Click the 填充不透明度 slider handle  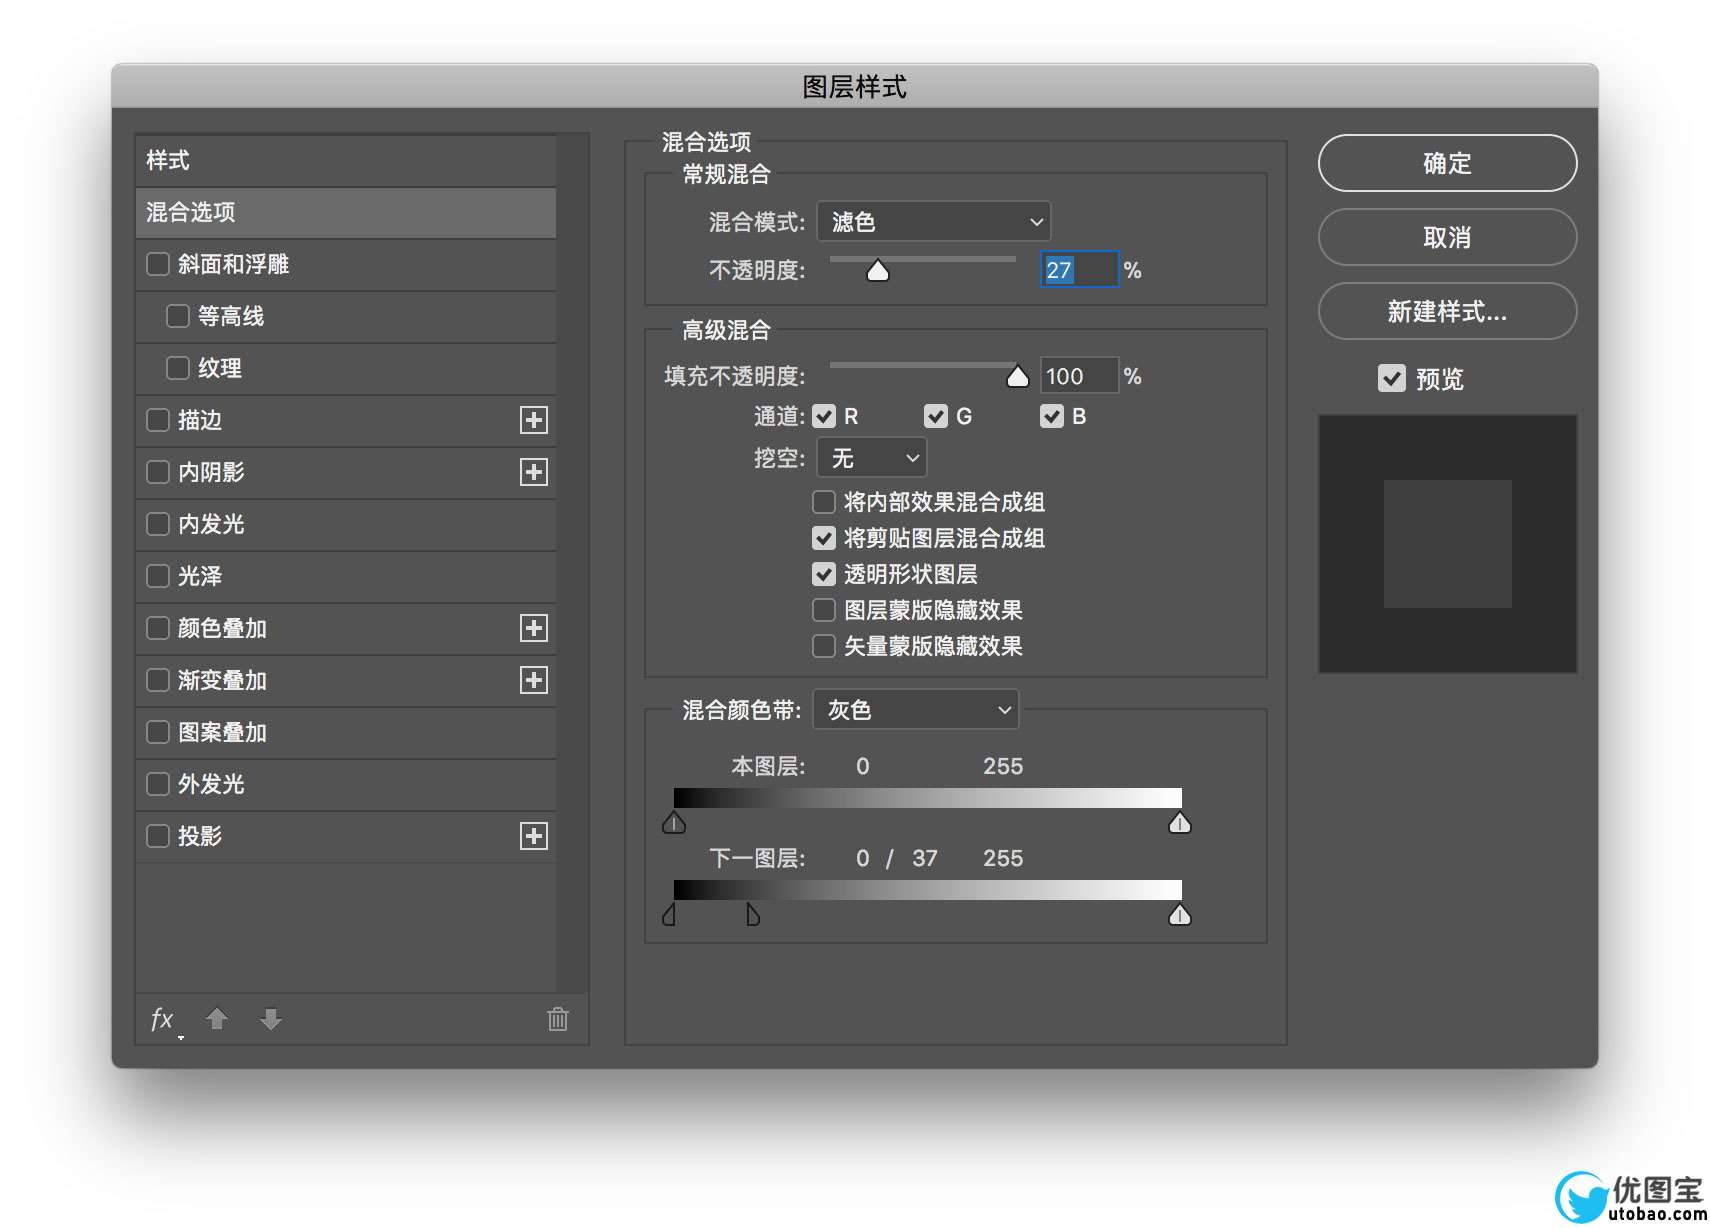(1018, 376)
